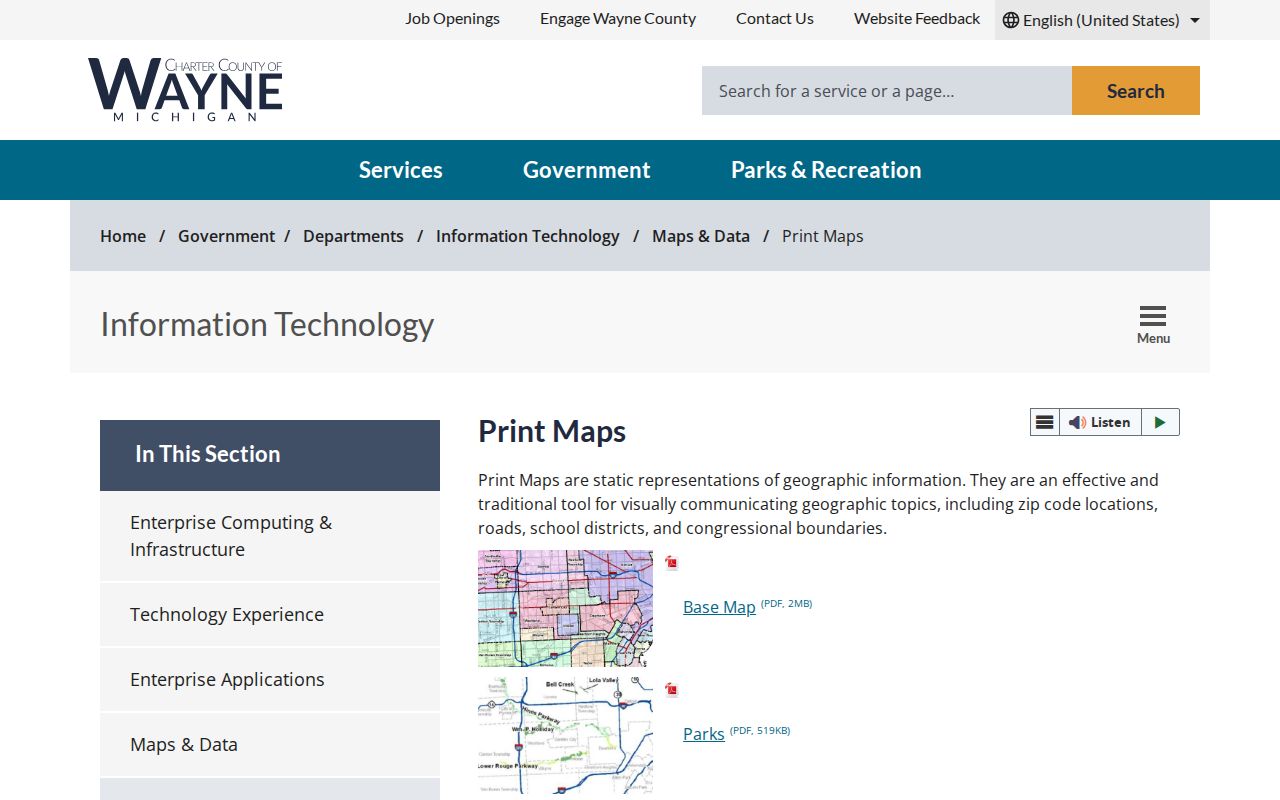This screenshot has height=800, width=1280.
Task: Focus the search for a service field
Action: 887,91
